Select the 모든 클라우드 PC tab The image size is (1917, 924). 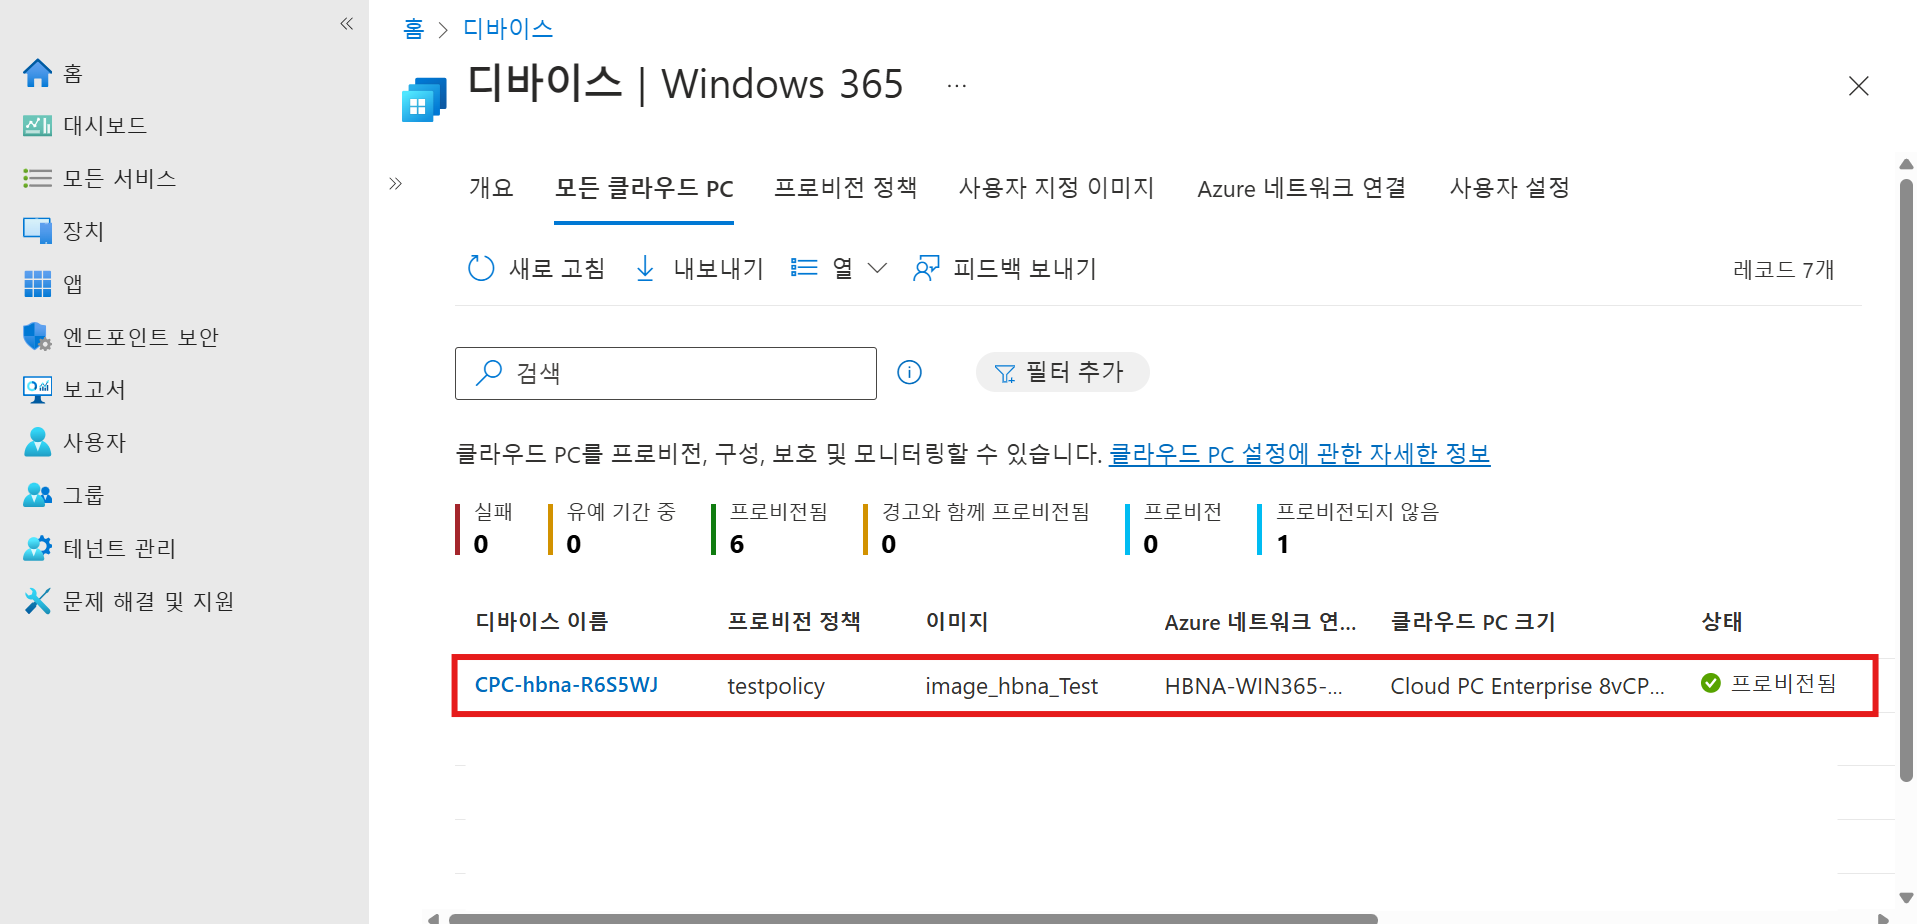(644, 188)
